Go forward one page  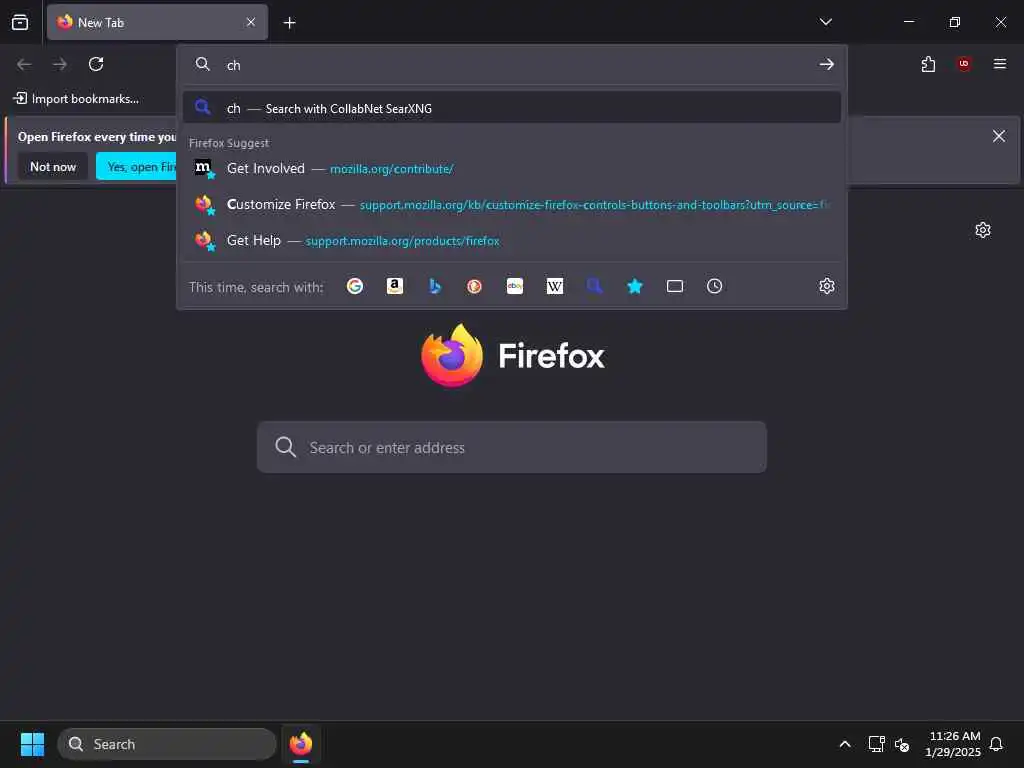[60, 64]
